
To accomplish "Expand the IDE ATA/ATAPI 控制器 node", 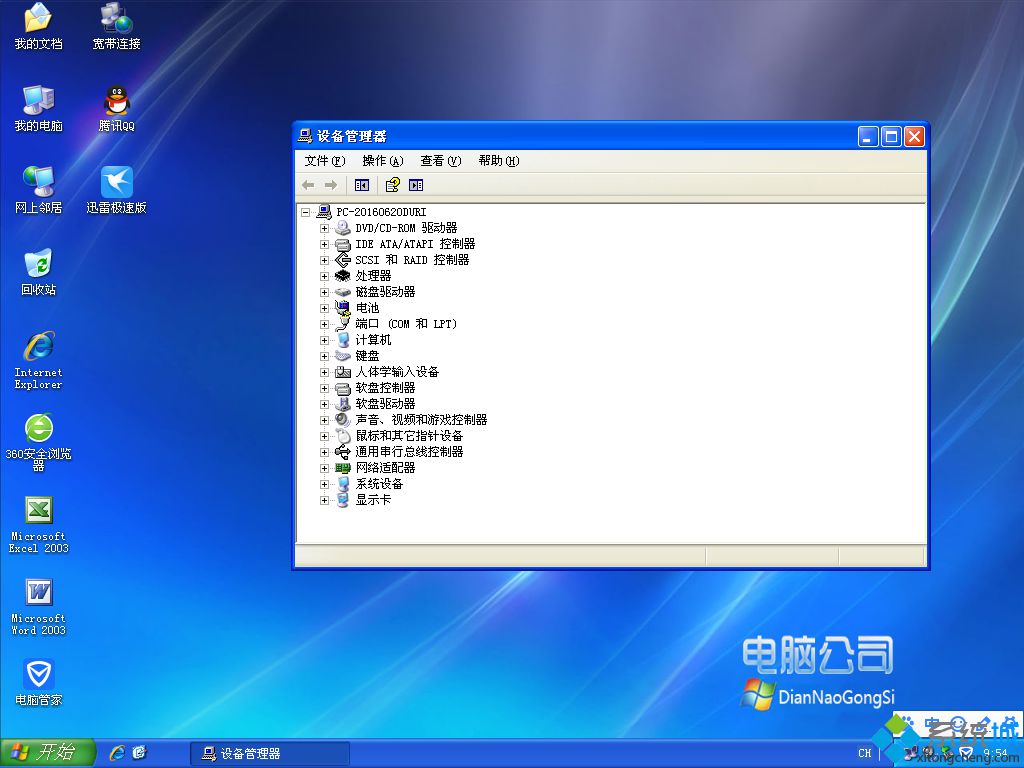I will tap(324, 244).
